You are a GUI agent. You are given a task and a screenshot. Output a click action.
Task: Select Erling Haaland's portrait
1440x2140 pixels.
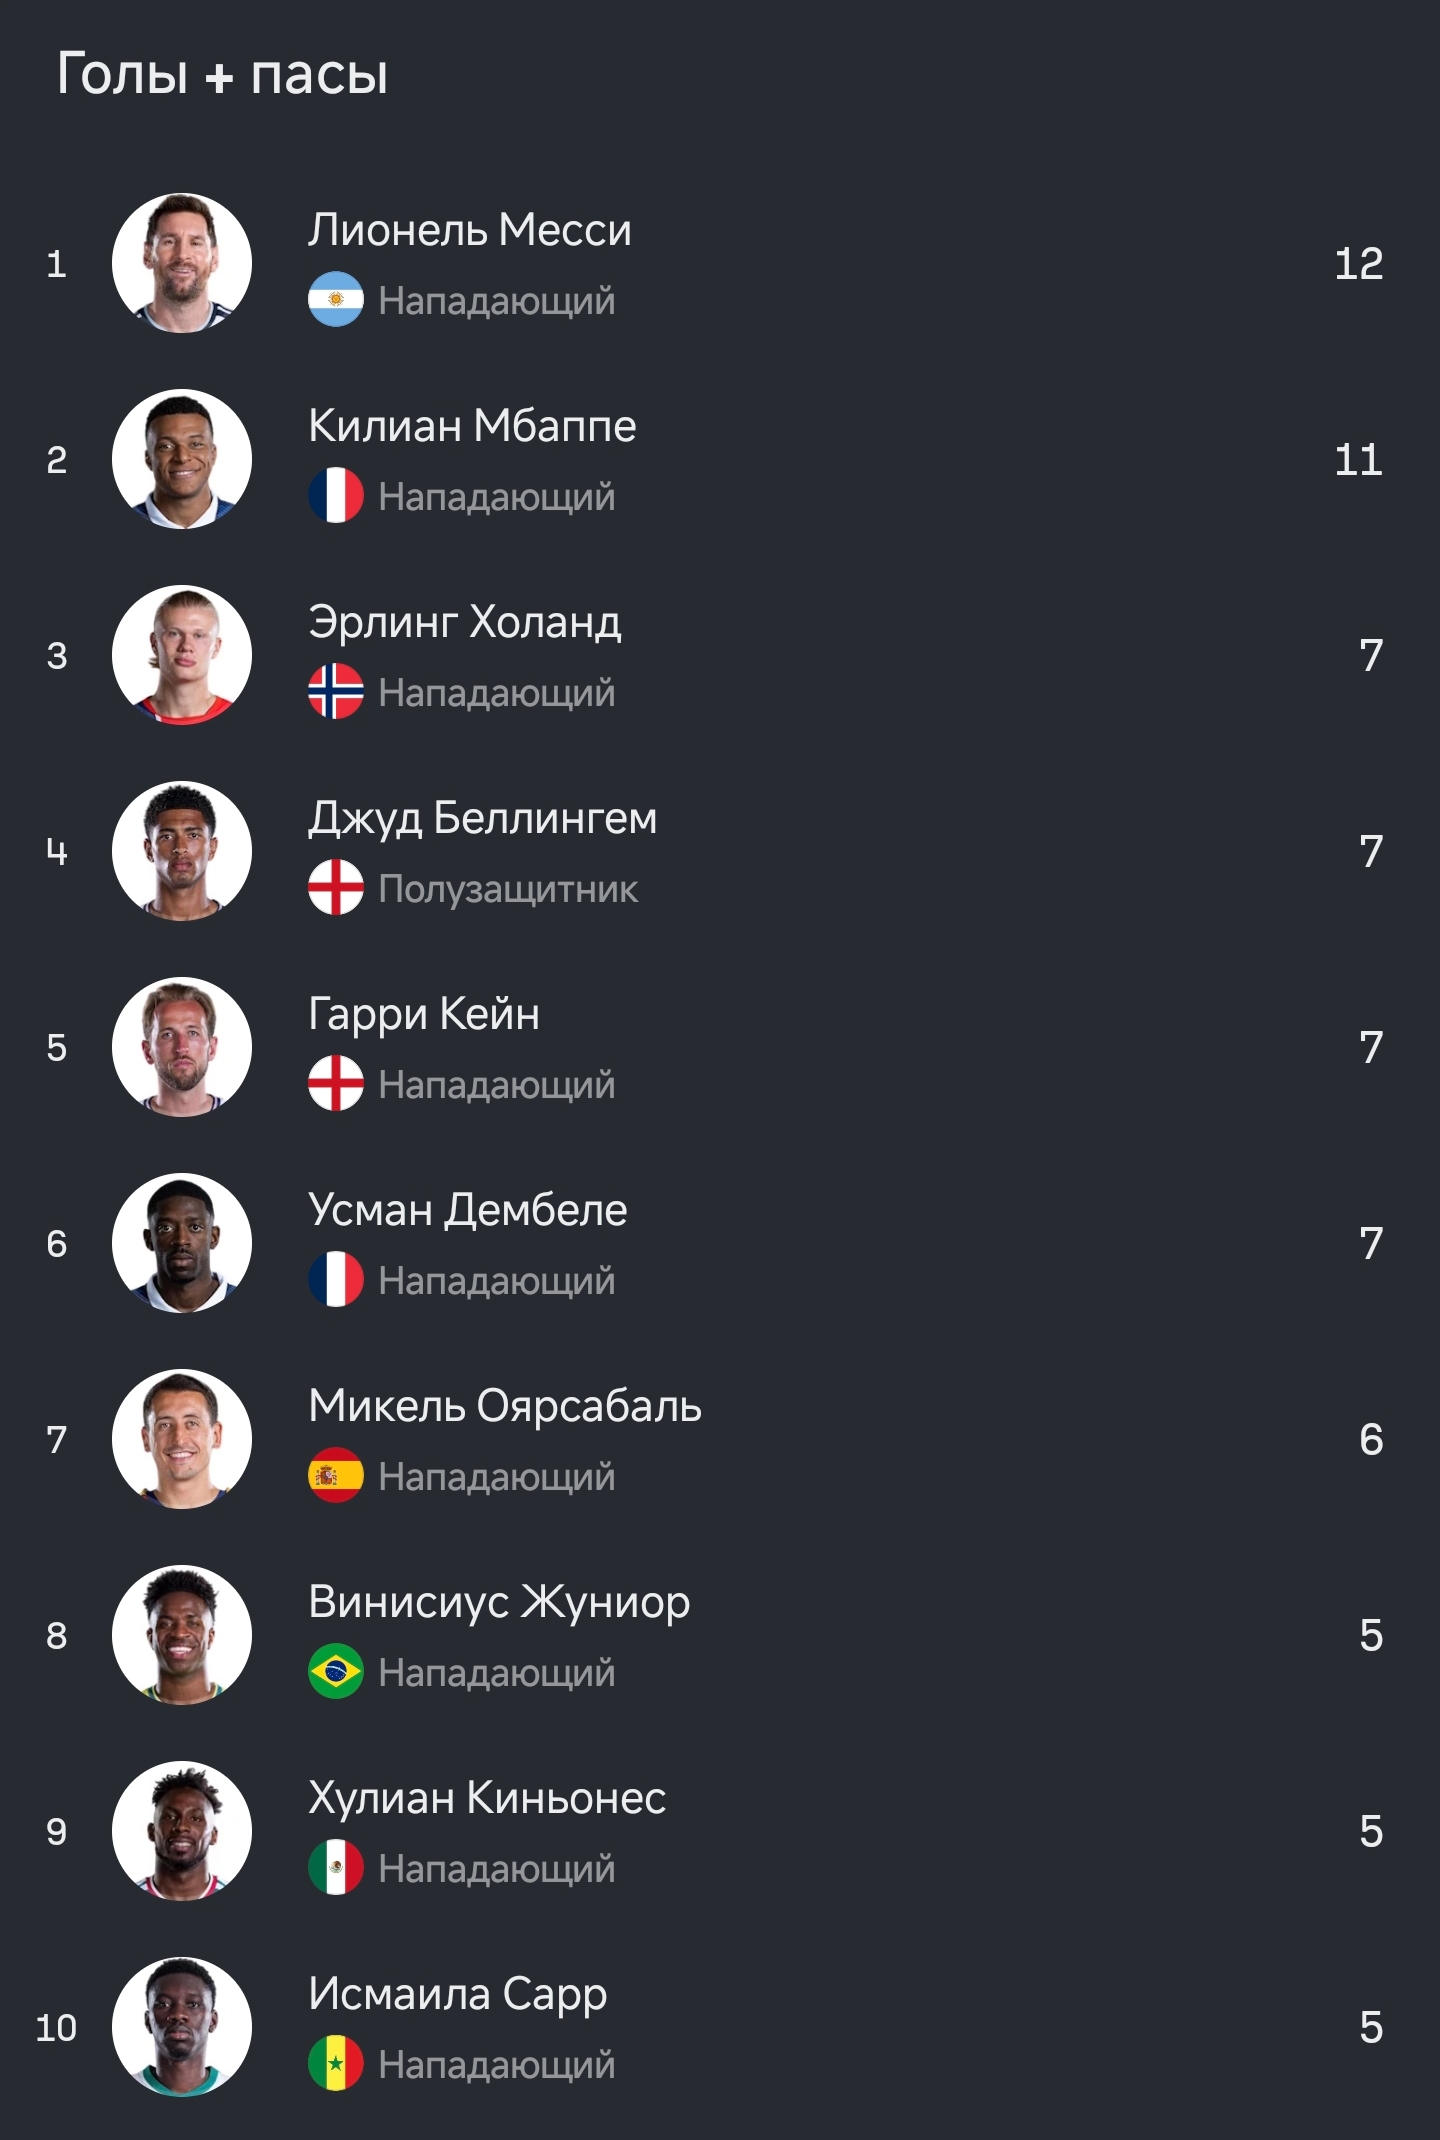[x=182, y=655]
